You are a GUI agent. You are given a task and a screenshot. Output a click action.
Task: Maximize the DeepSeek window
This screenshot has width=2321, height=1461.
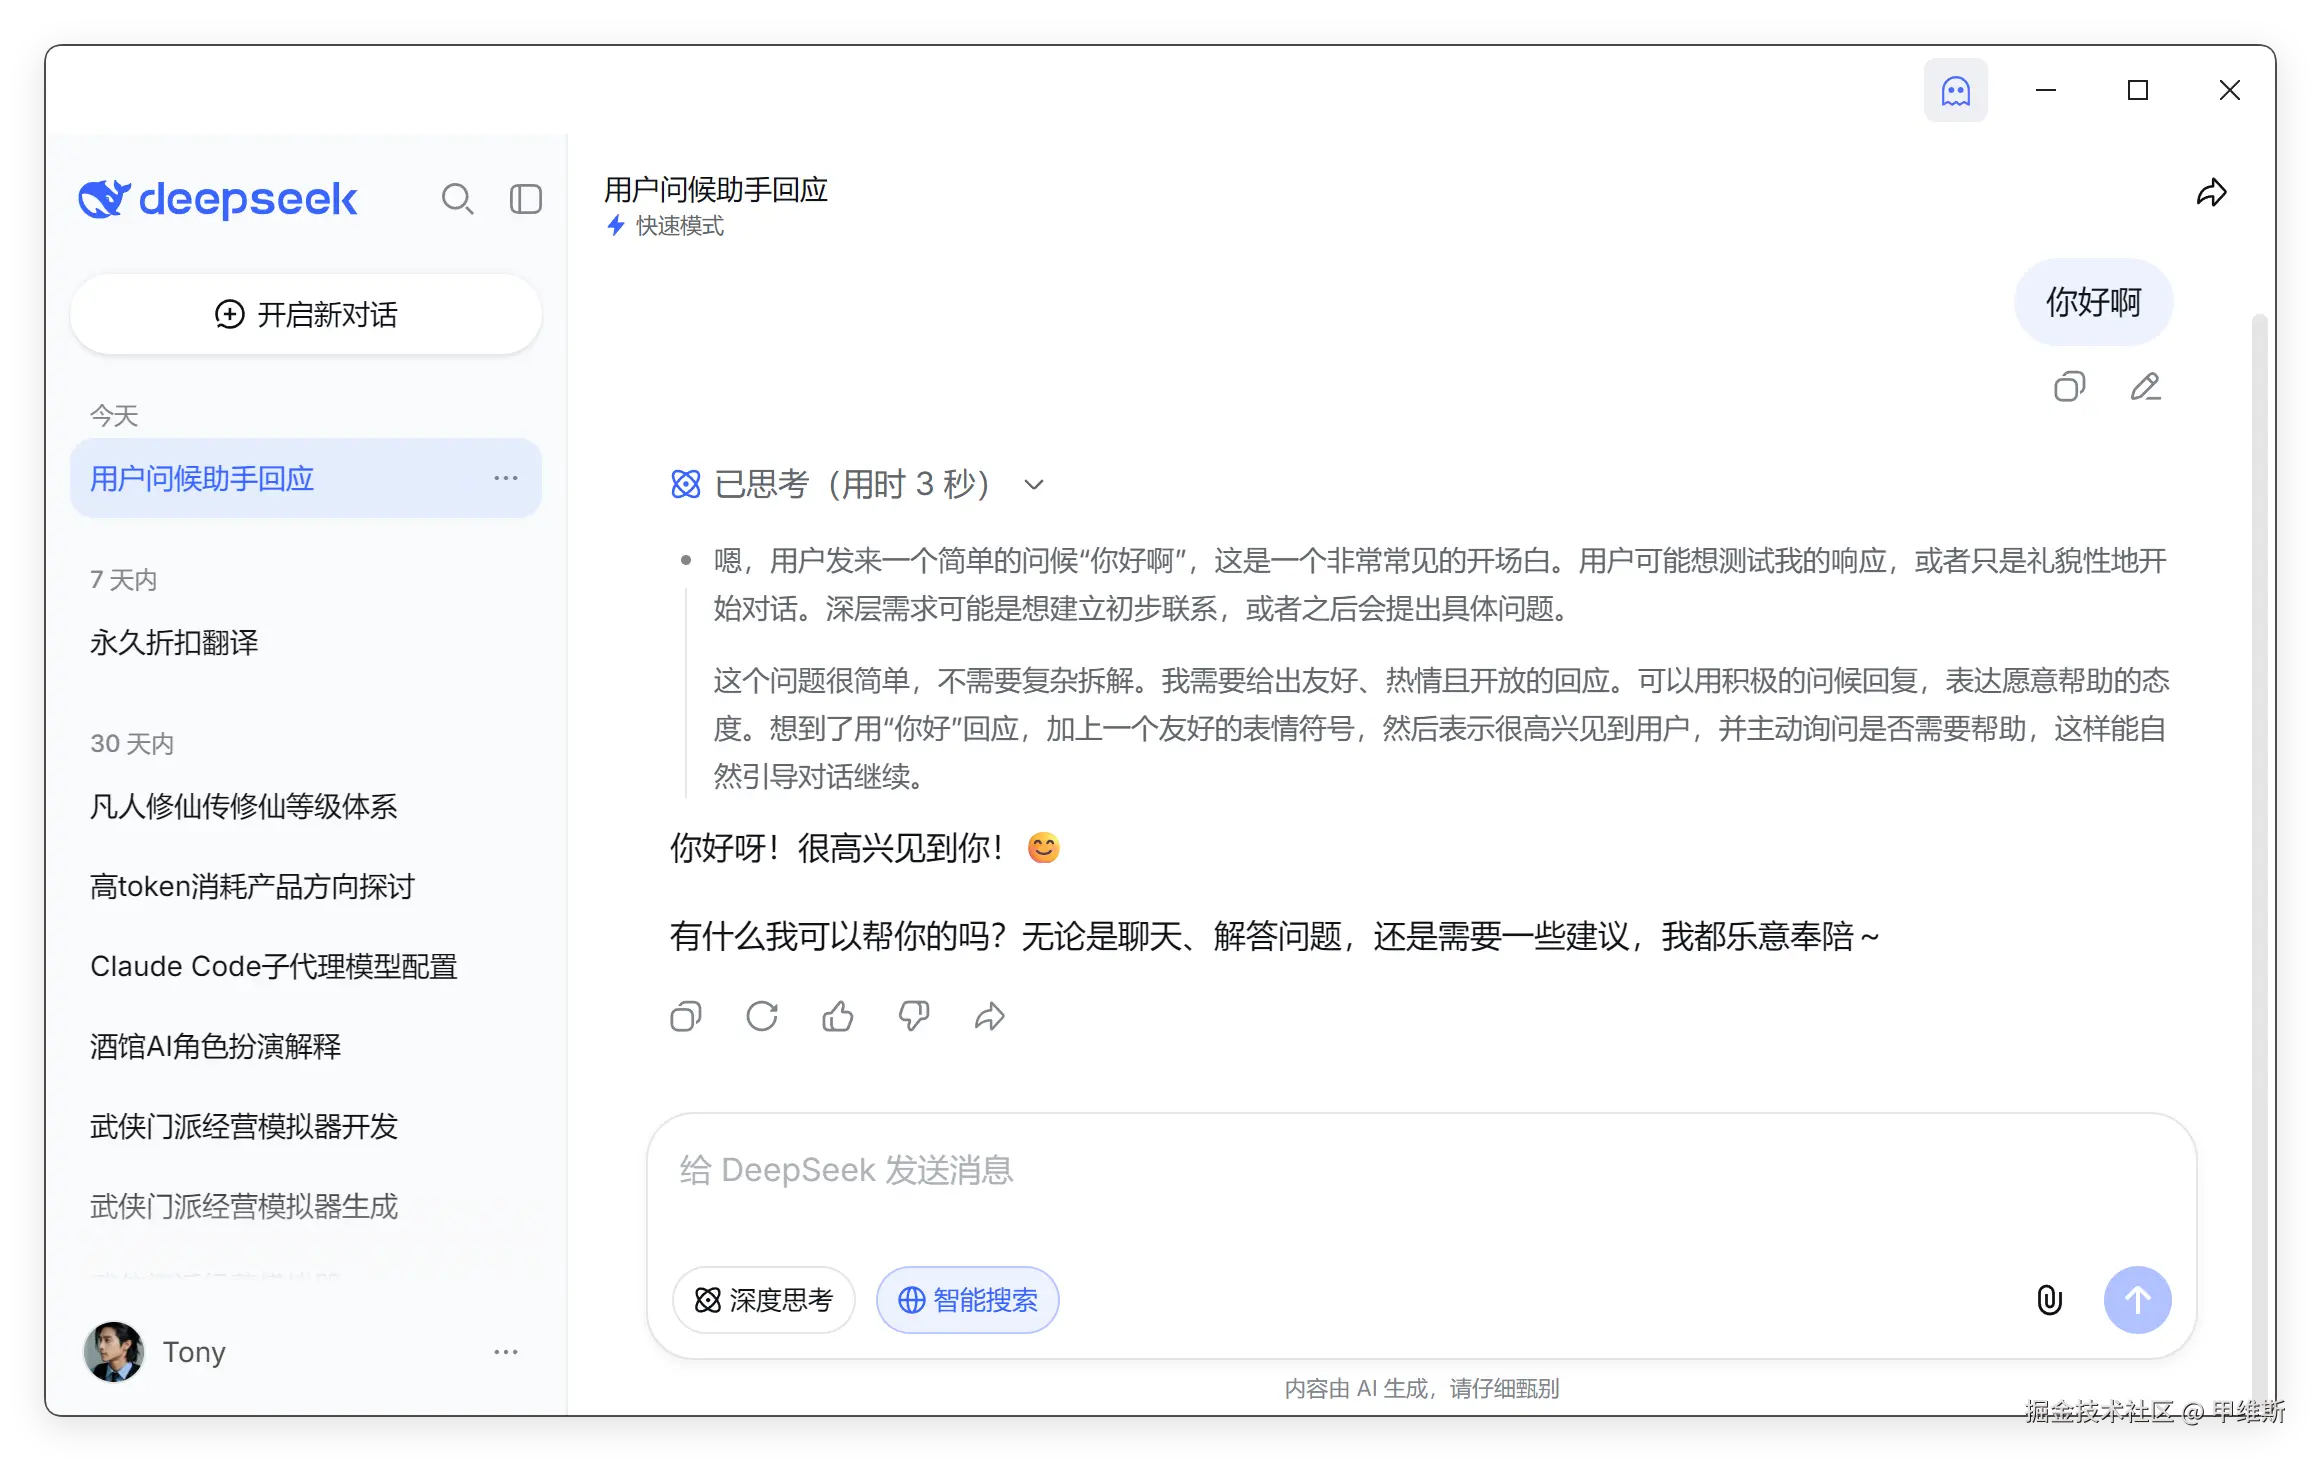pos(2138,91)
